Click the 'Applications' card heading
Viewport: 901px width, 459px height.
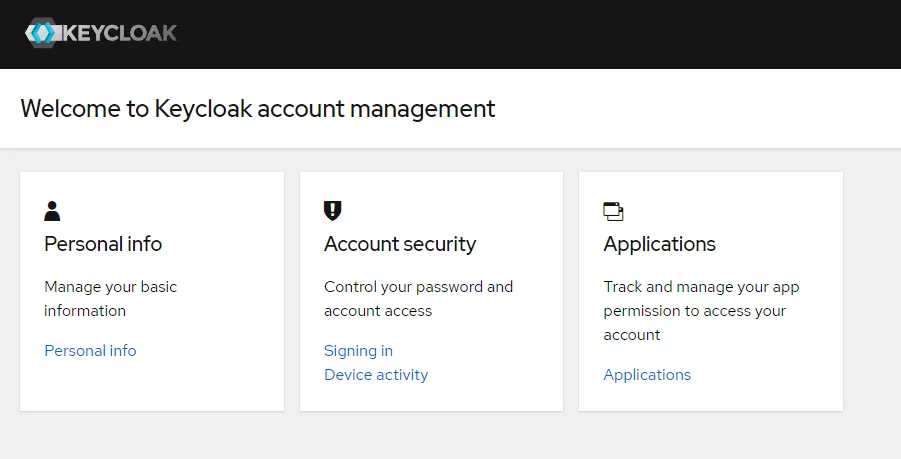(660, 244)
